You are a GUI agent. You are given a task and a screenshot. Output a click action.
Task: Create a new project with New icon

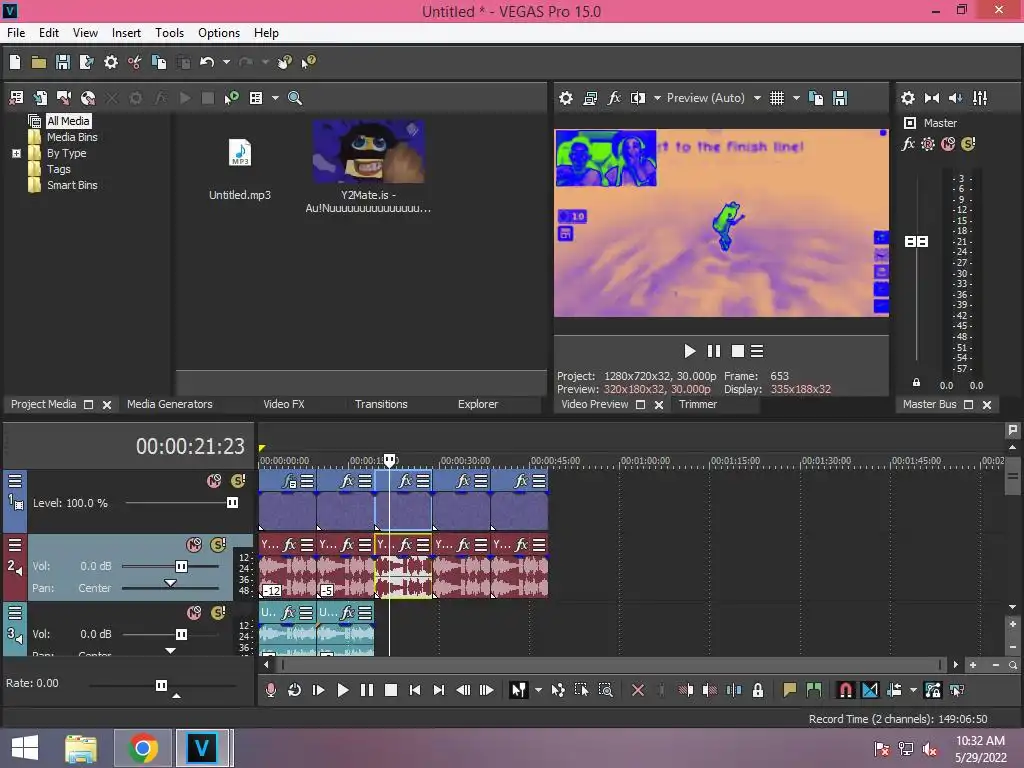15,62
